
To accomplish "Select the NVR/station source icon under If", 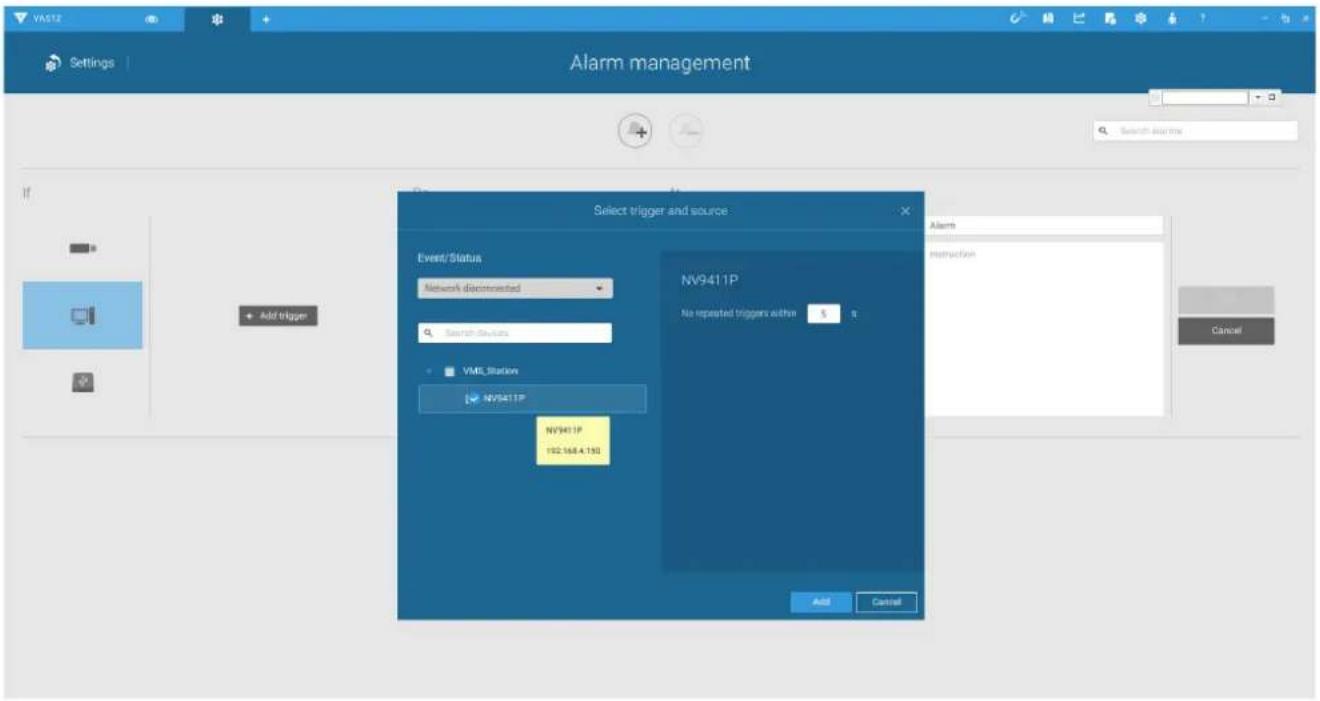I will pyautogui.click(x=82, y=316).
